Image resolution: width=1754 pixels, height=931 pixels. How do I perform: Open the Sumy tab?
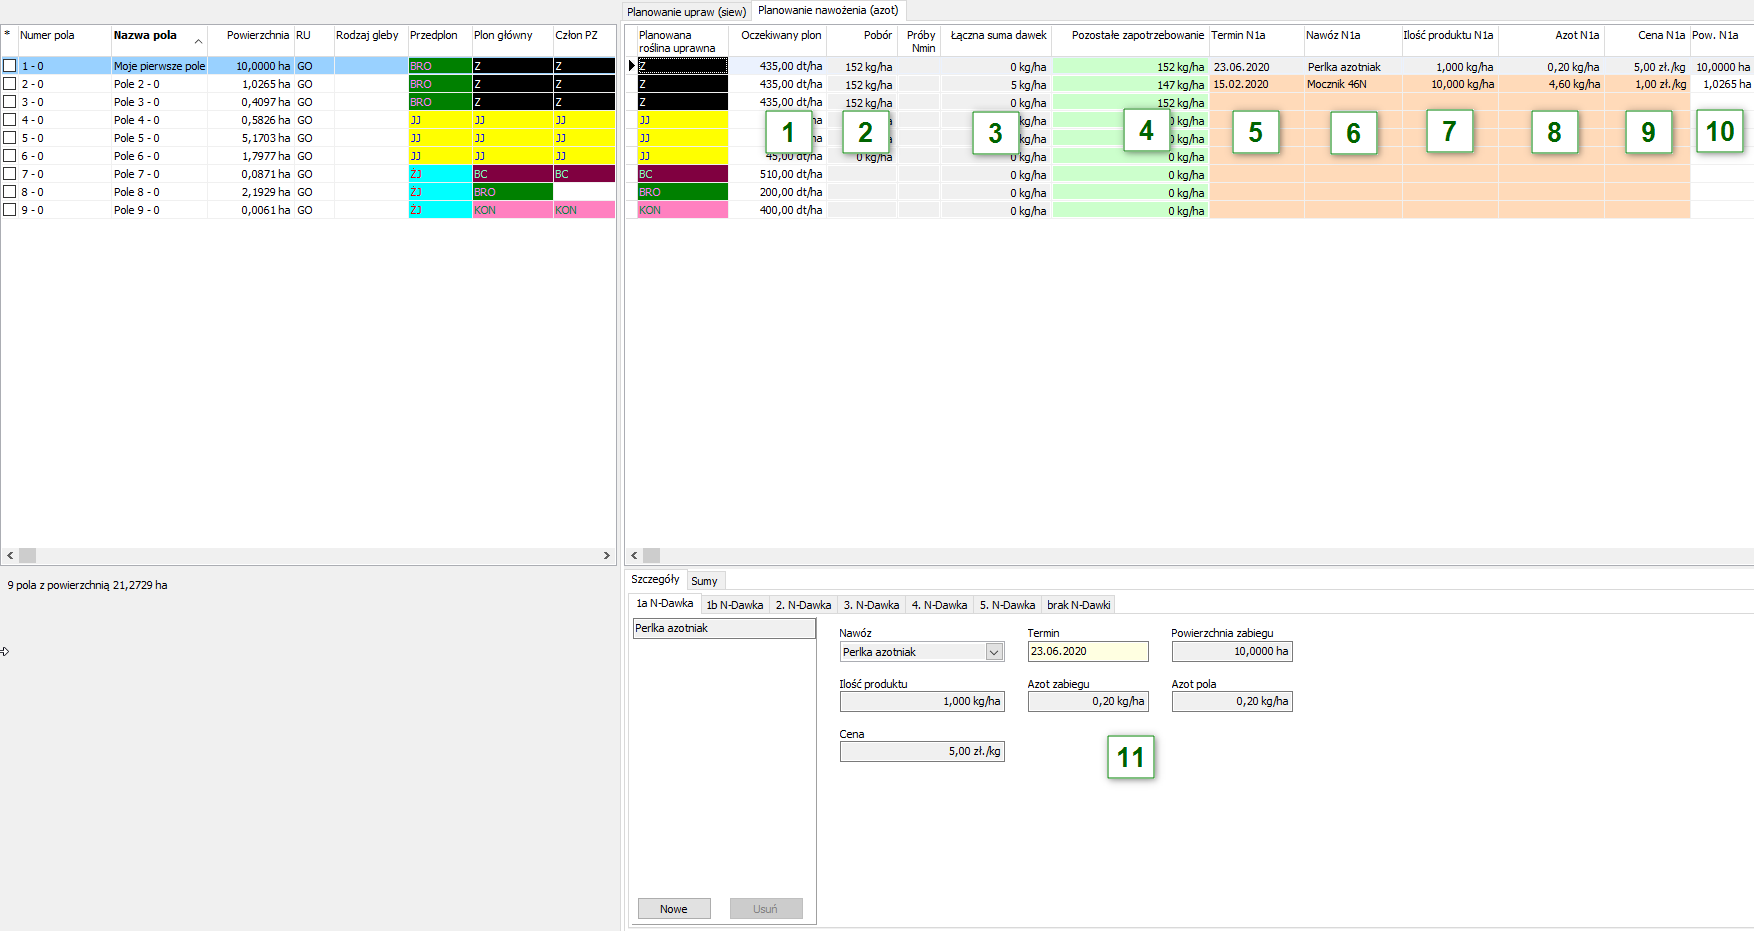(x=704, y=581)
